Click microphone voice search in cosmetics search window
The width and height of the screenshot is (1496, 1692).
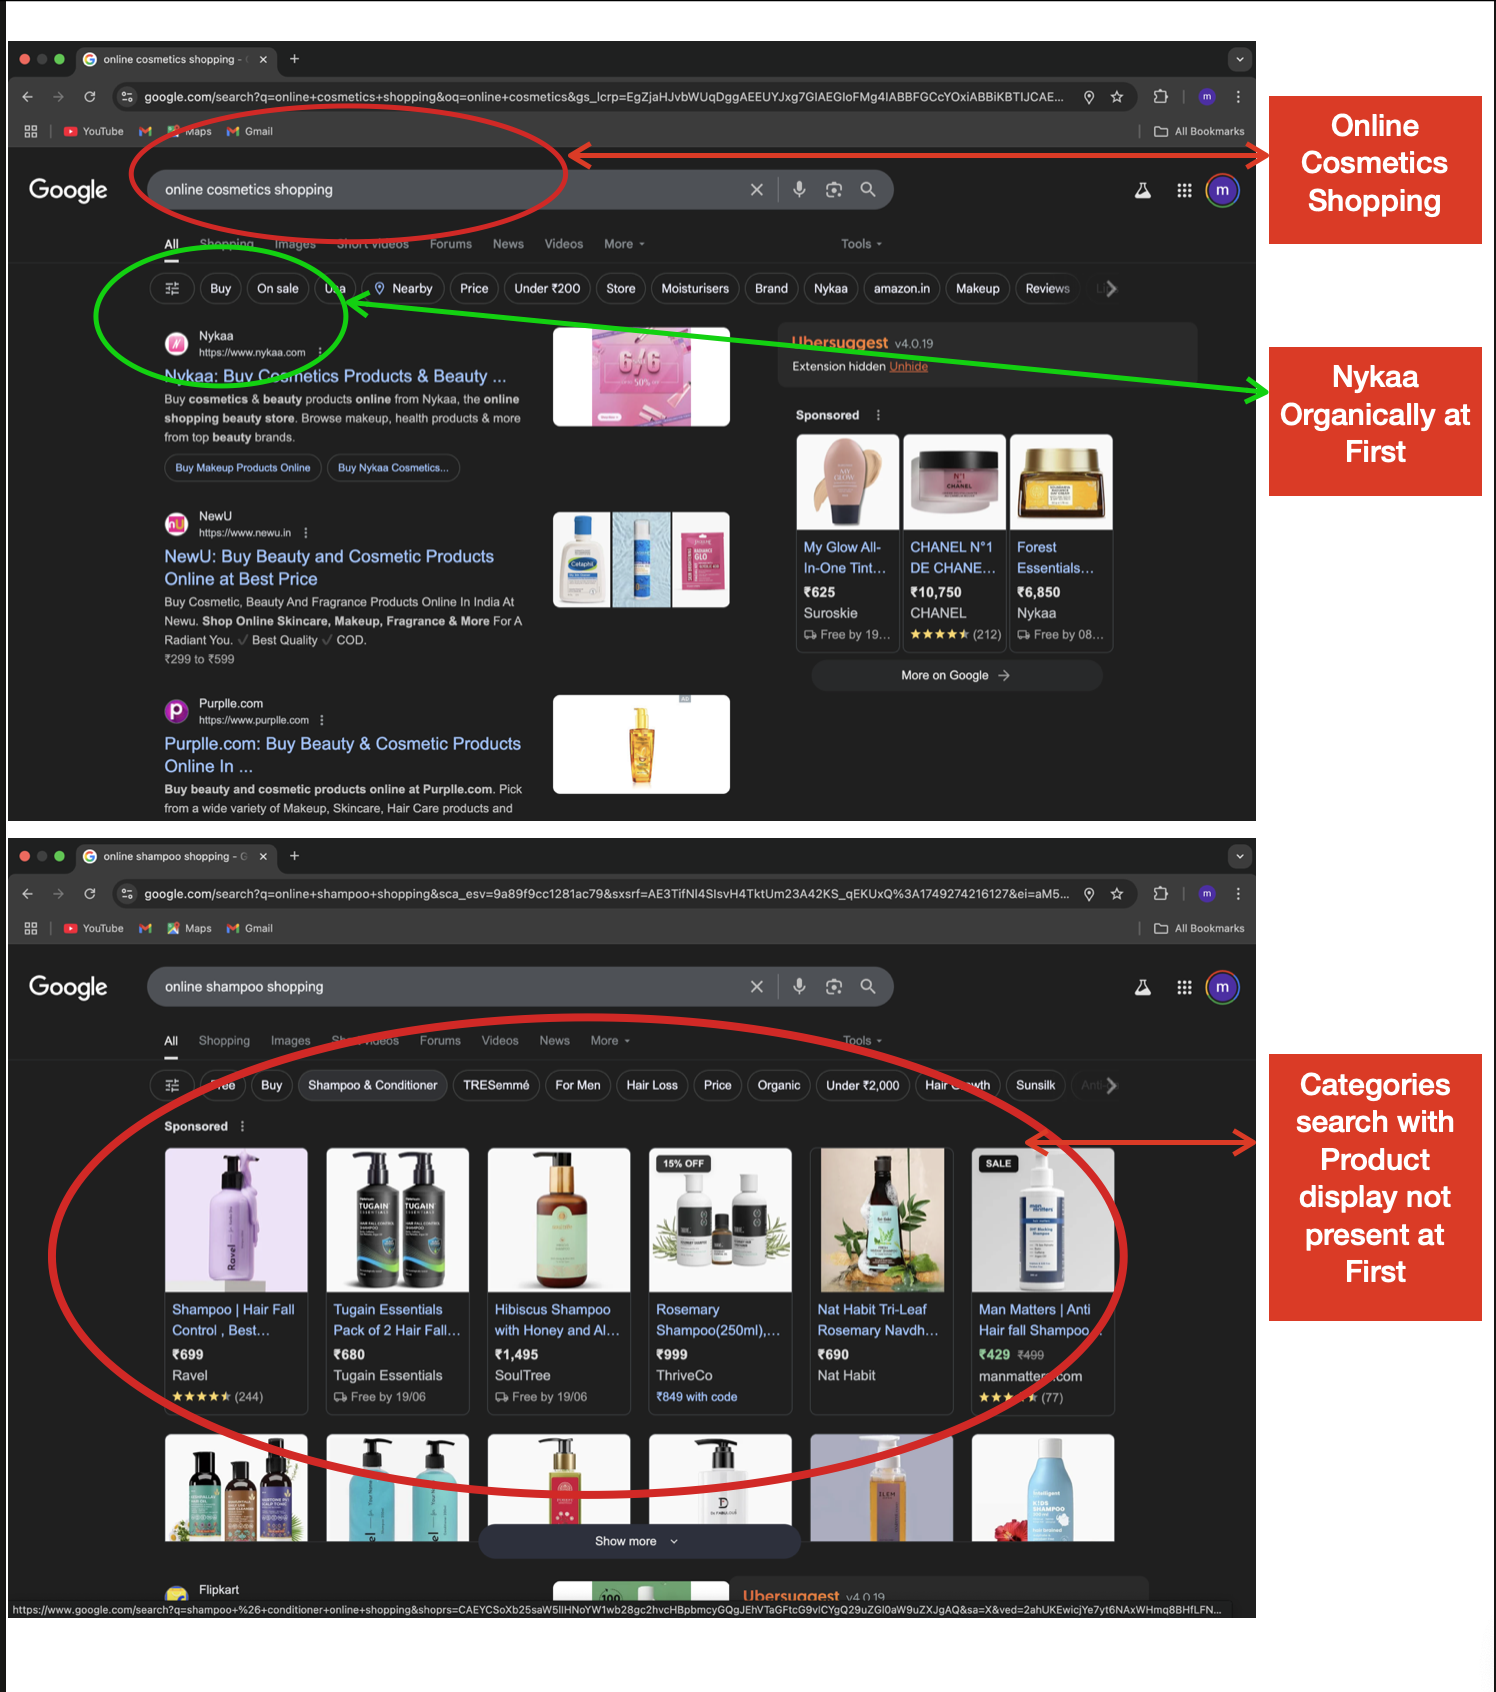pyautogui.click(x=799, y=189)
